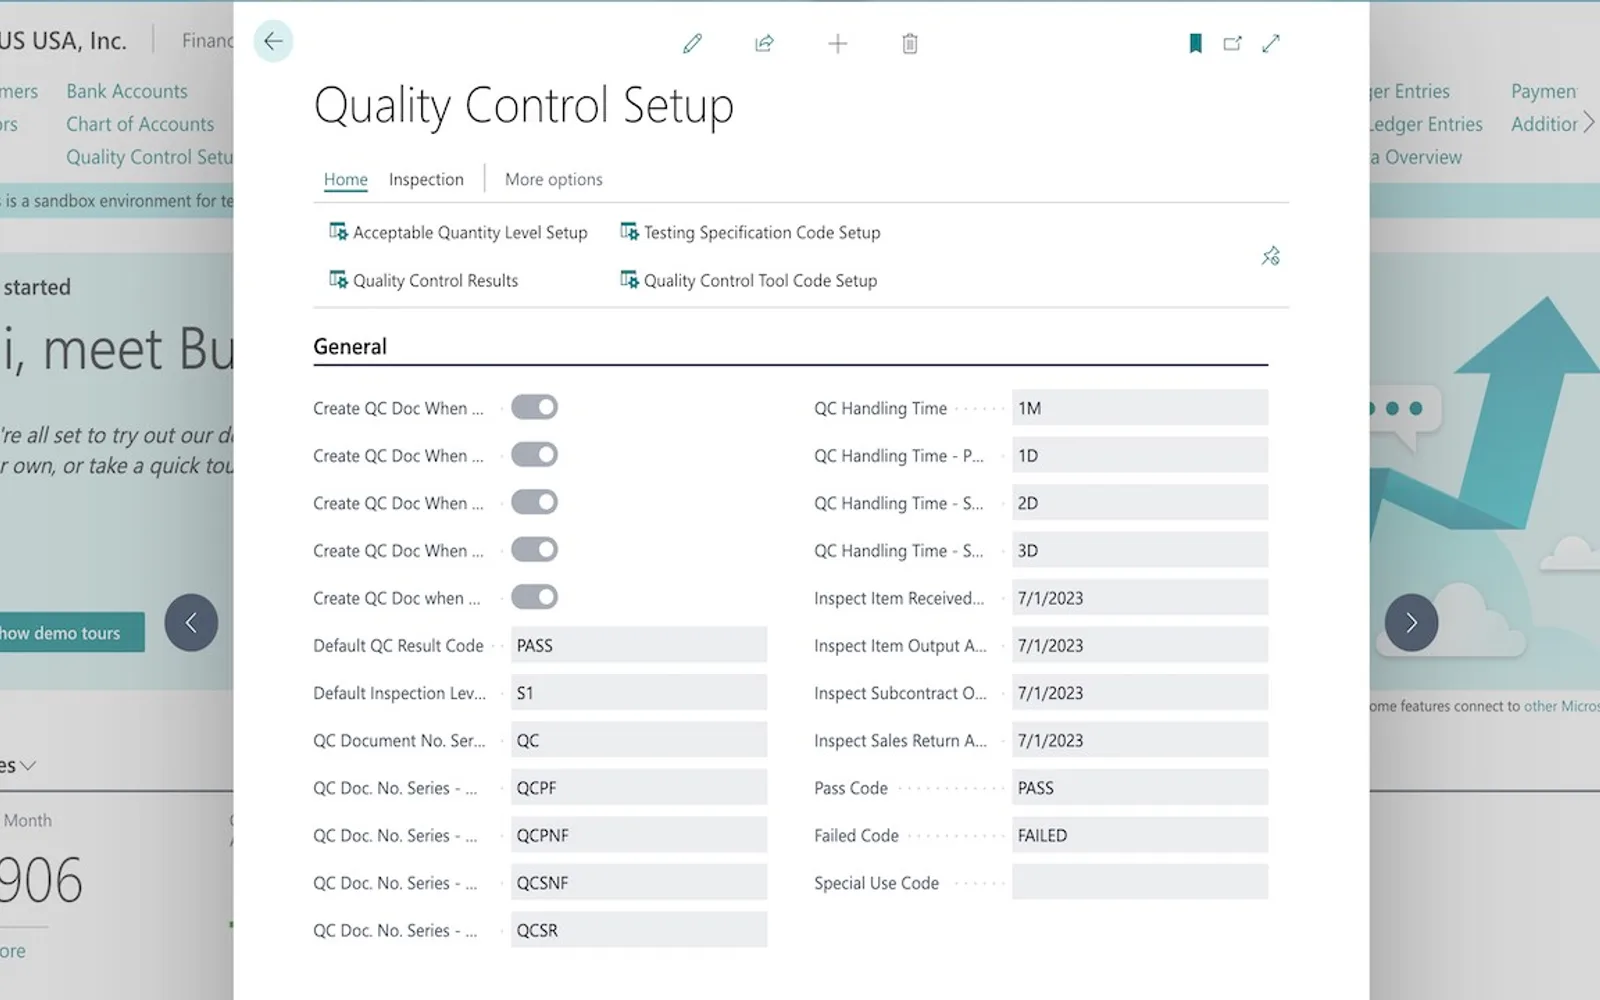Open Quality Control Tool Code Setup
Image resolution: width=1600 pixels, height=1000 pixels.
[x=749, y=280]
